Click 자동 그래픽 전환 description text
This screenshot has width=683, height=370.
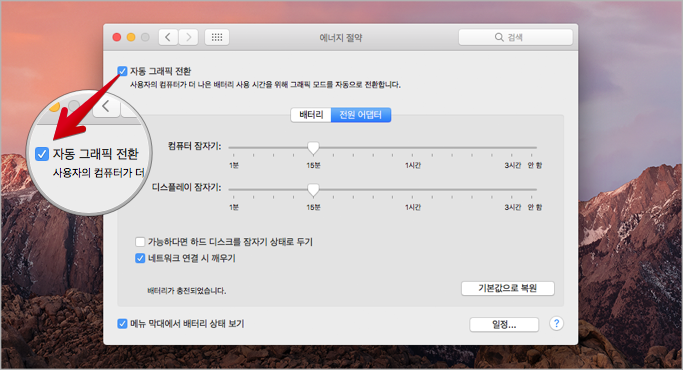pyautogui.click(x=265, y=85)
